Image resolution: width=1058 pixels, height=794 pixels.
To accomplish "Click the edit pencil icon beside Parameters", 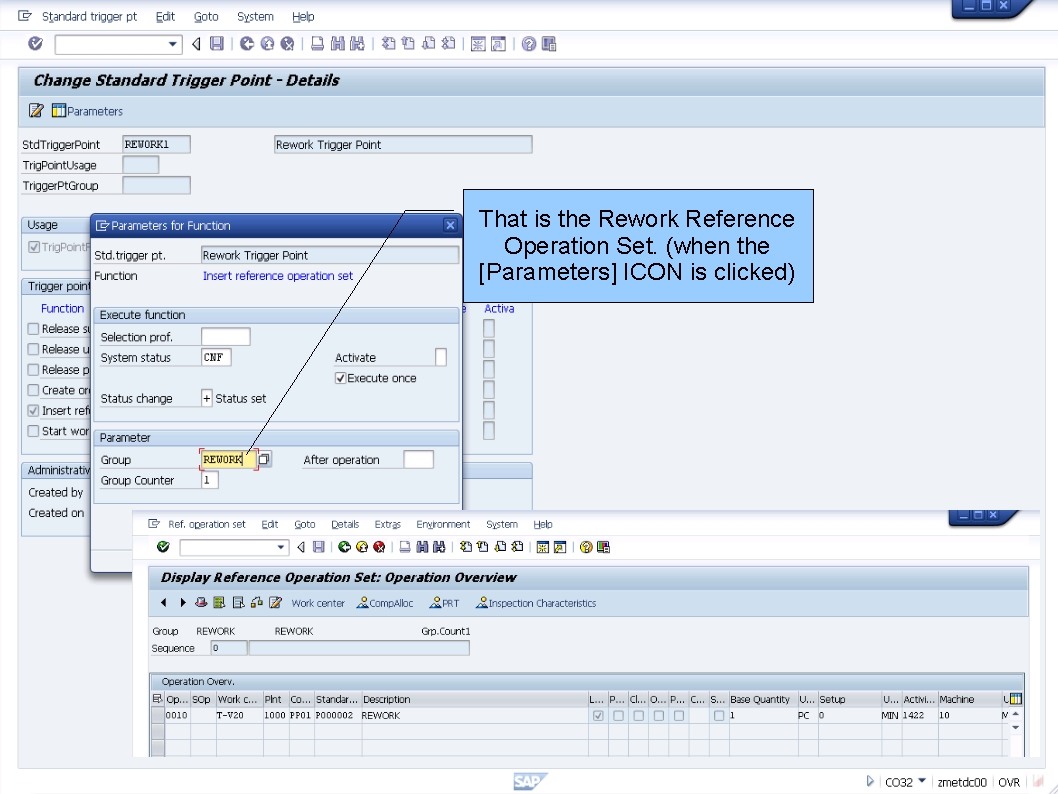I will tap(36, 111).
